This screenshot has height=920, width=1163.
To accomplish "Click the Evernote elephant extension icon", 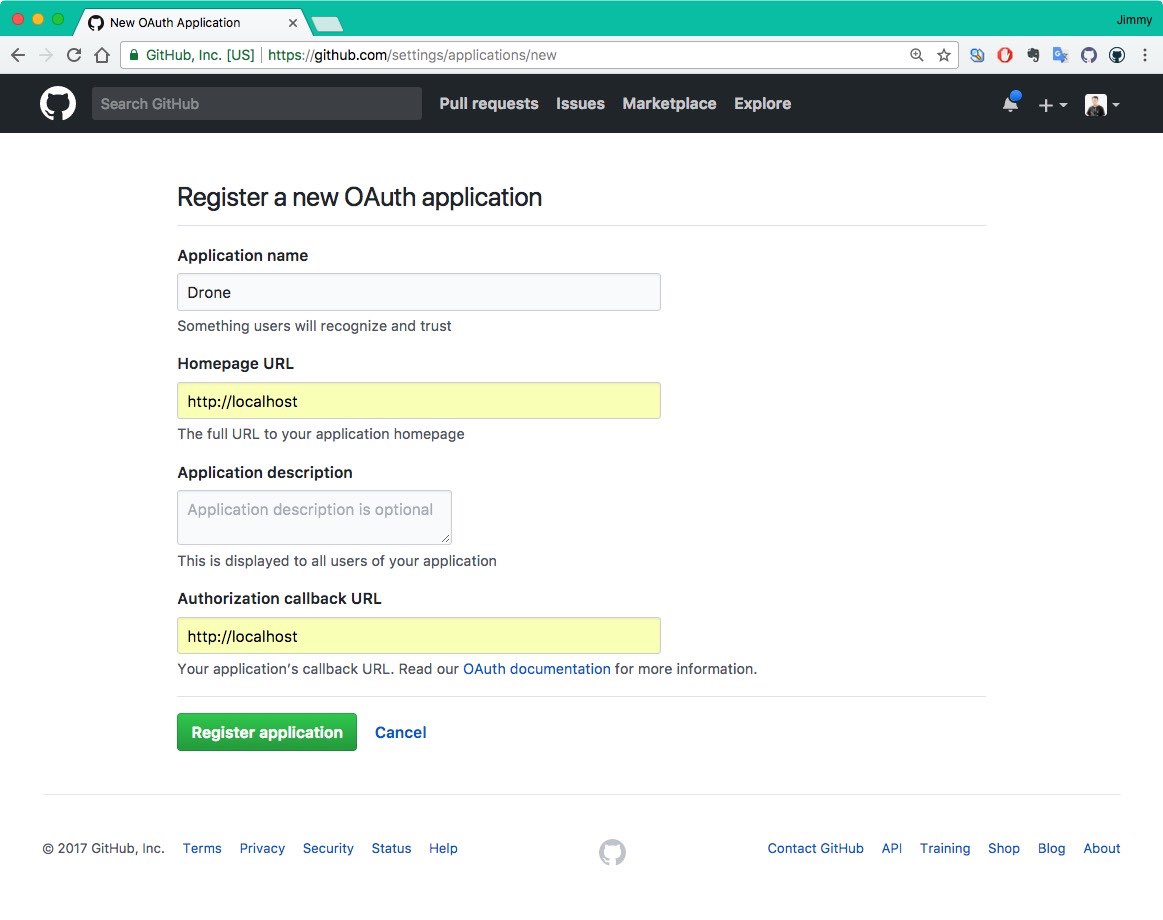I will [x=1033, y=55].
